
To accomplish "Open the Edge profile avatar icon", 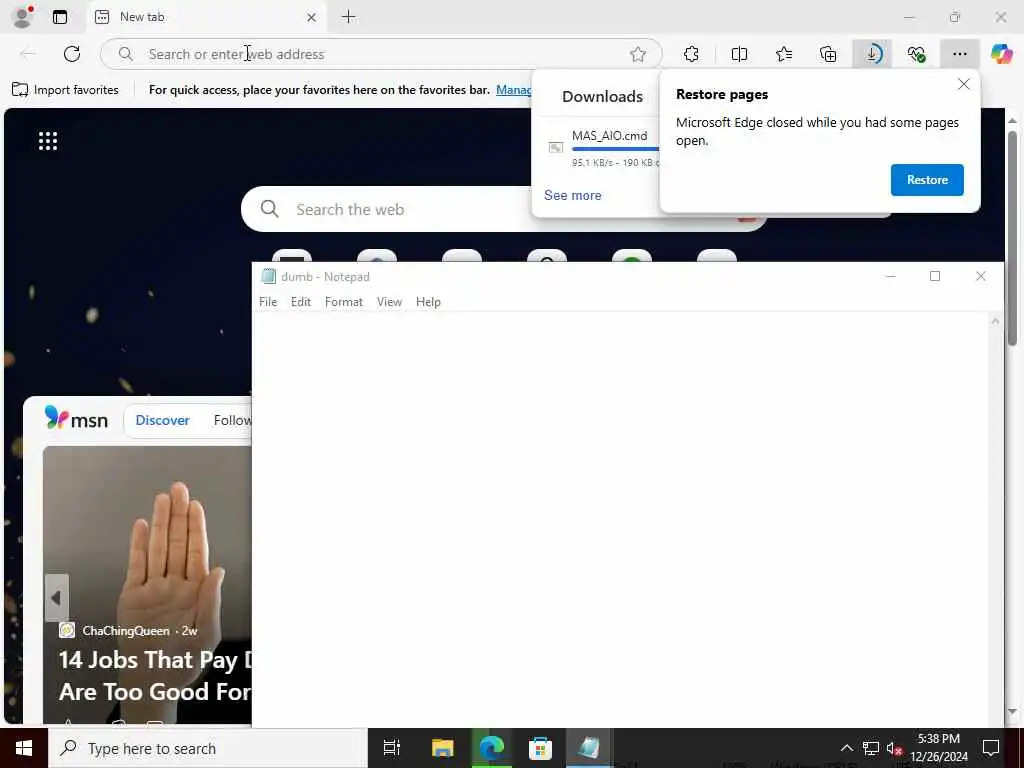I will click(24, 17).
